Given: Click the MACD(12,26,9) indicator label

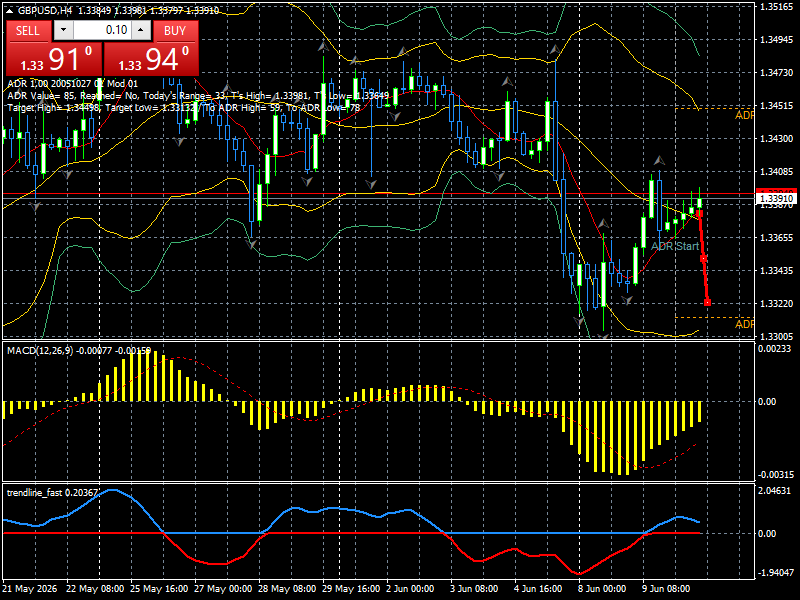Looking at the screenshot, I should [40, 351].
